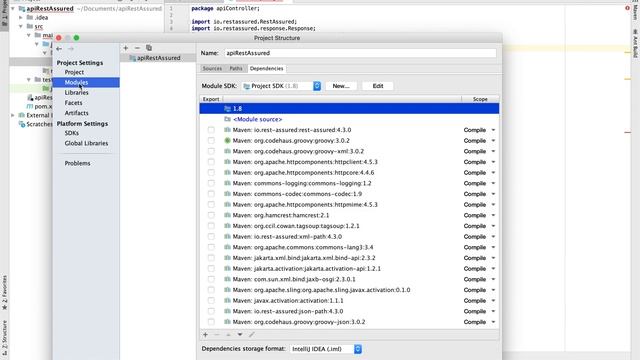
Task: Open the Facets settings section
Action: [73, 103]
